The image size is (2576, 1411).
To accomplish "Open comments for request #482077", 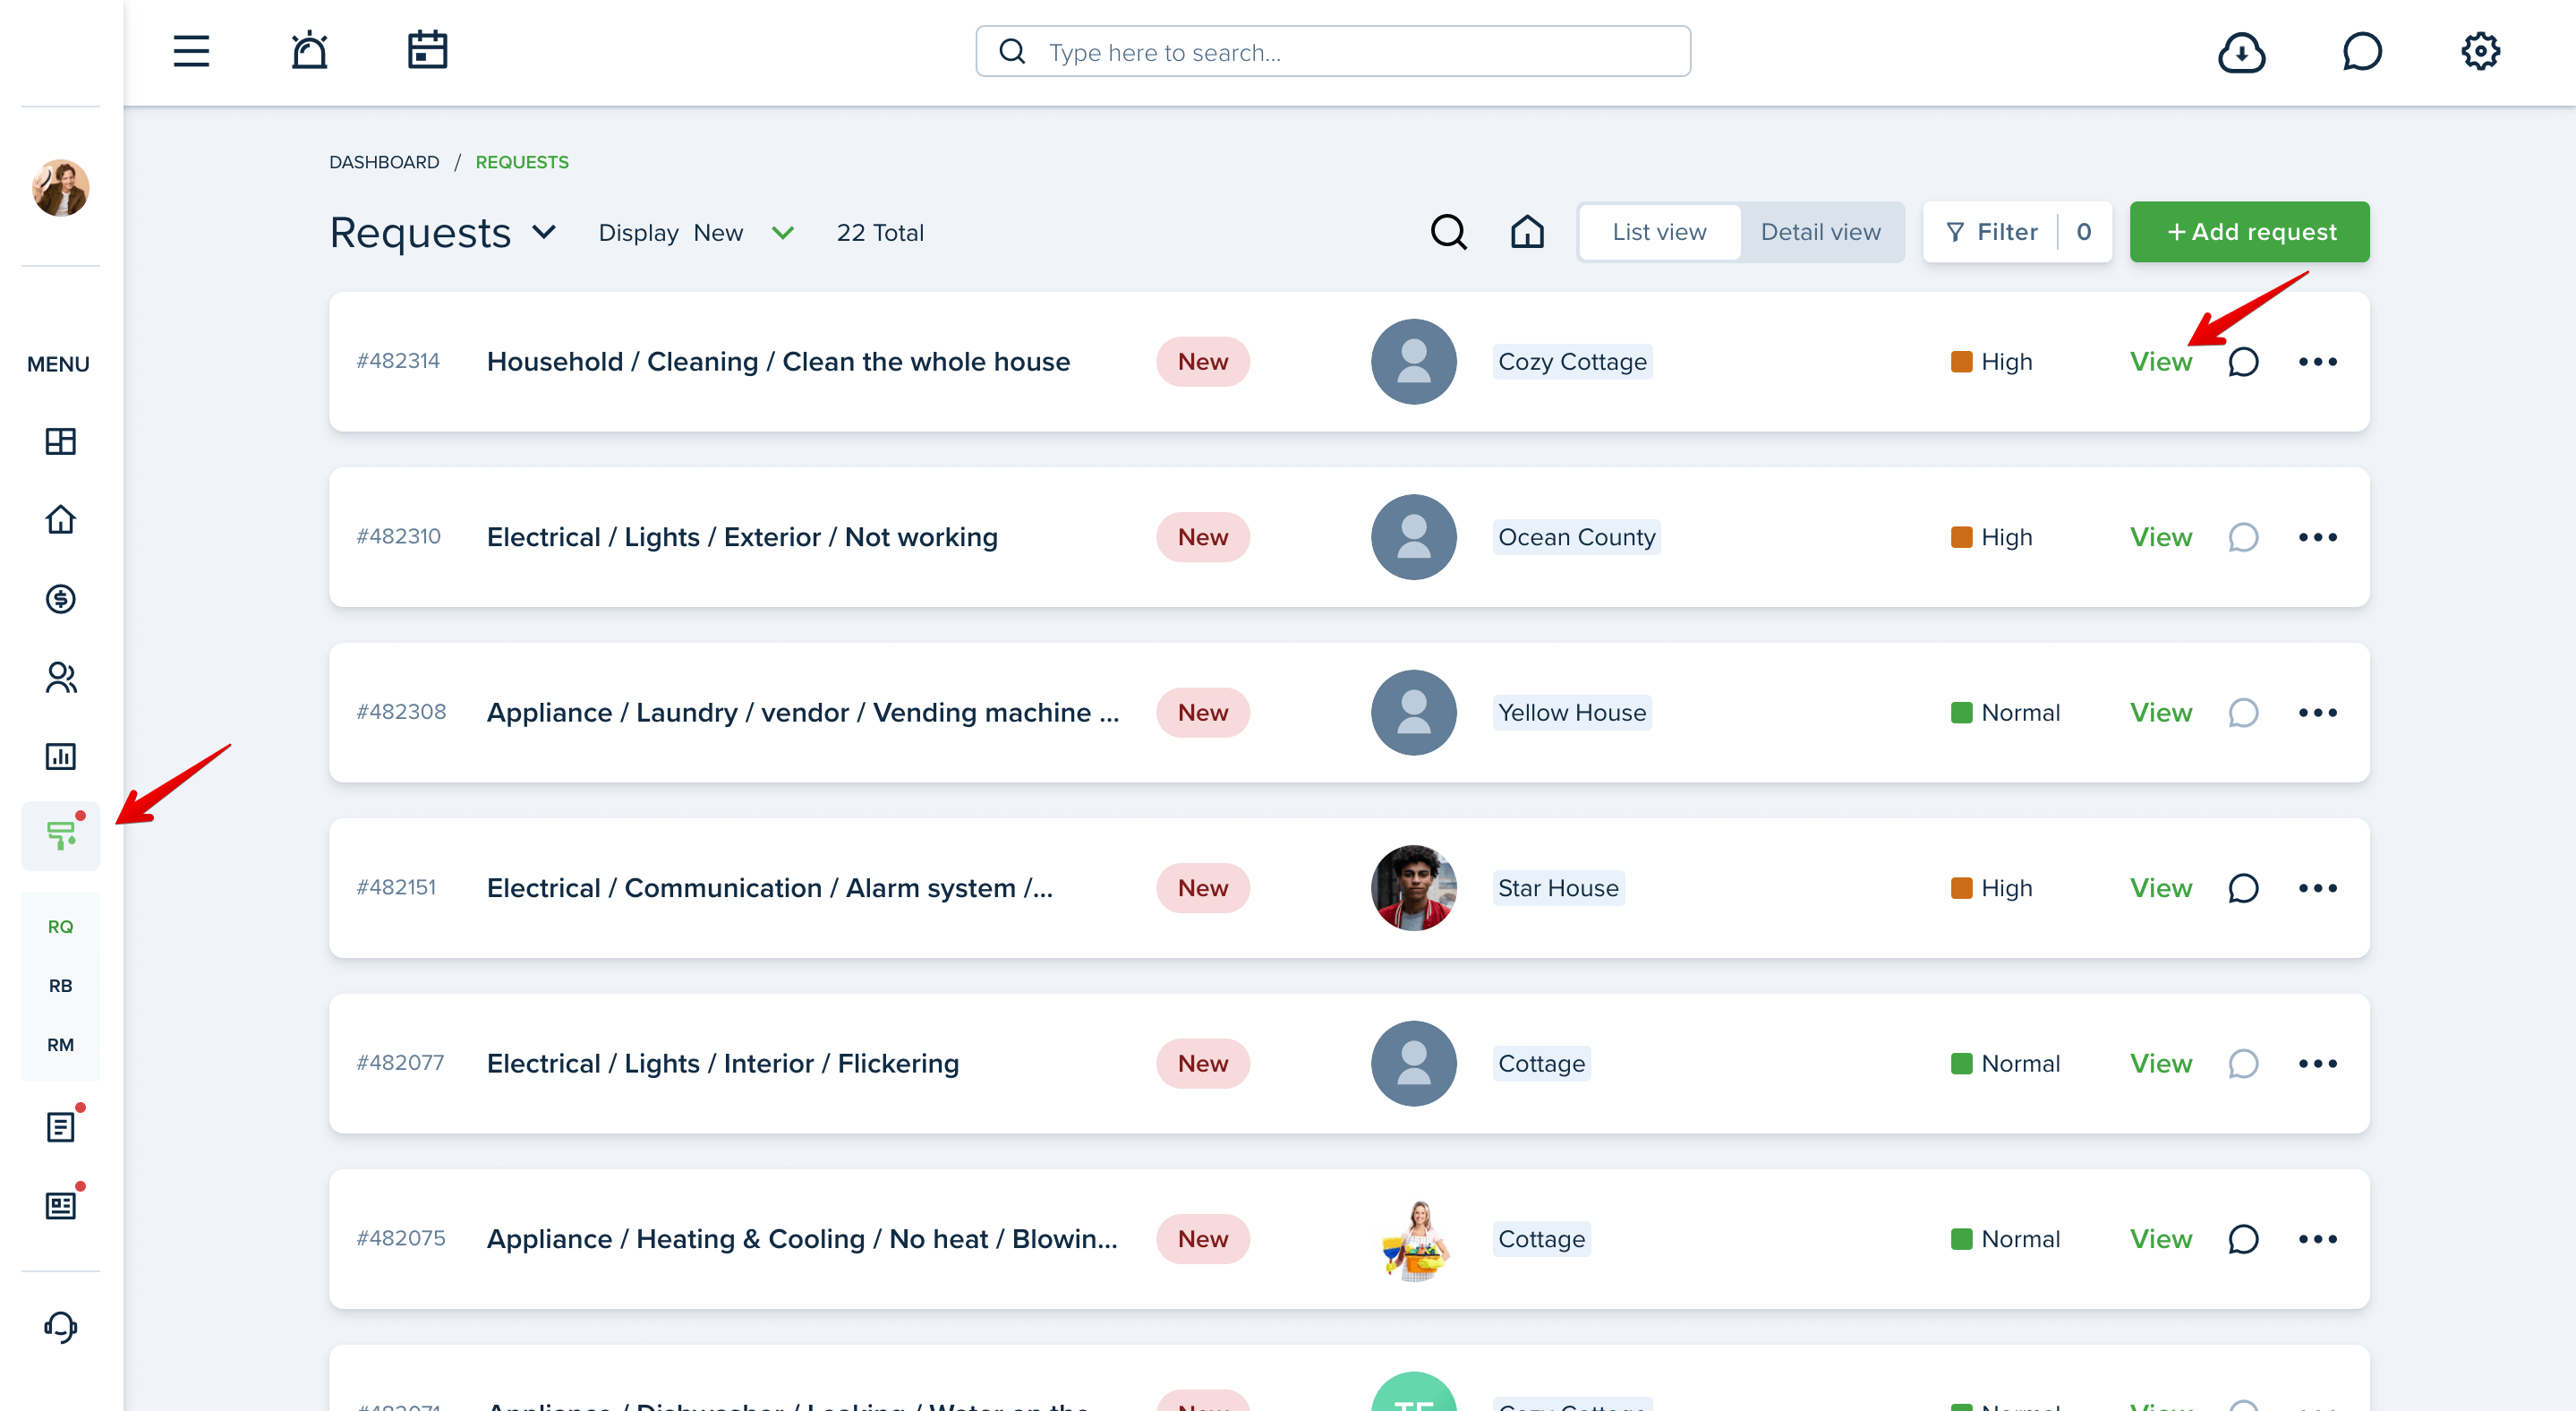I will point(2242,1063).
